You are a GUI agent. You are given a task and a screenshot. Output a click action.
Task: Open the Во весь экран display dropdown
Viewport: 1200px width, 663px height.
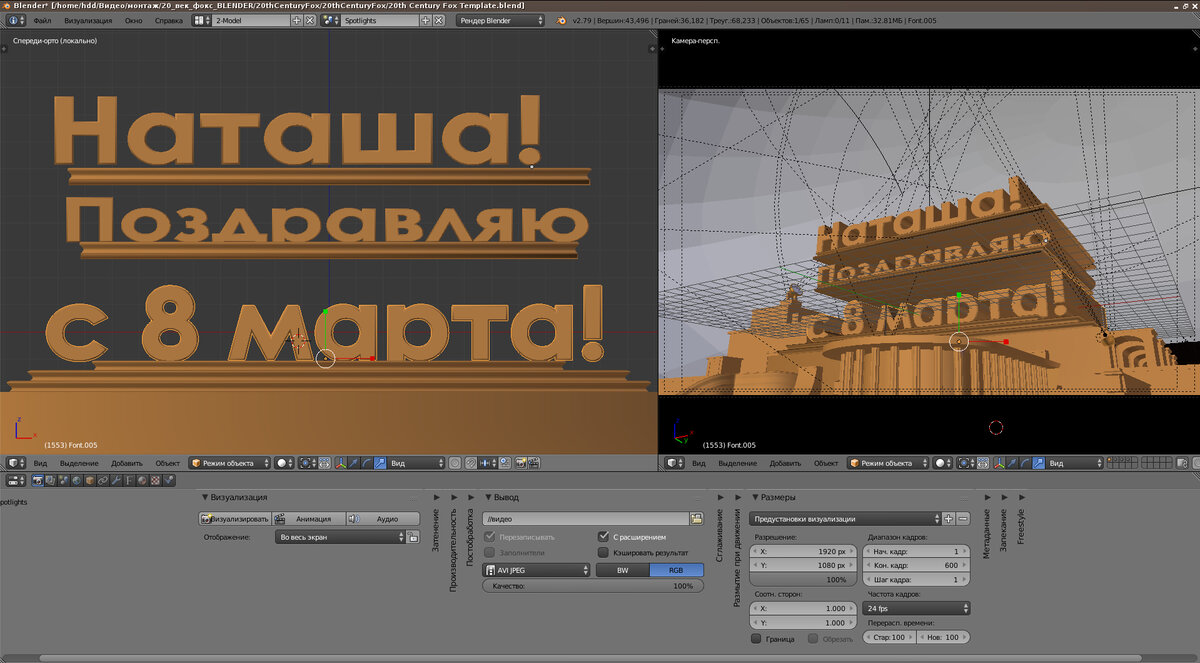pyautogui.click(x=340, y=537)
